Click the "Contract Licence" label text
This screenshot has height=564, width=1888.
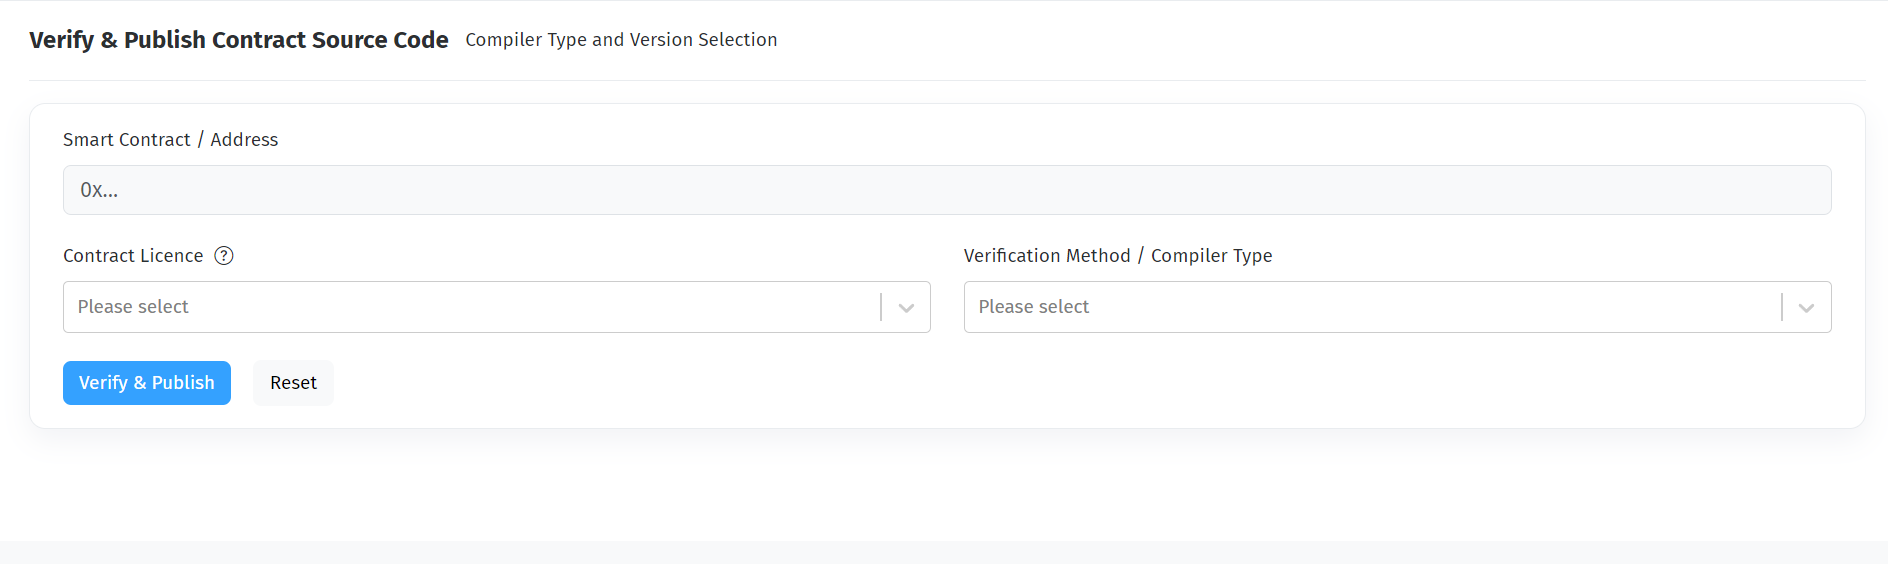(x=133, y=256)
